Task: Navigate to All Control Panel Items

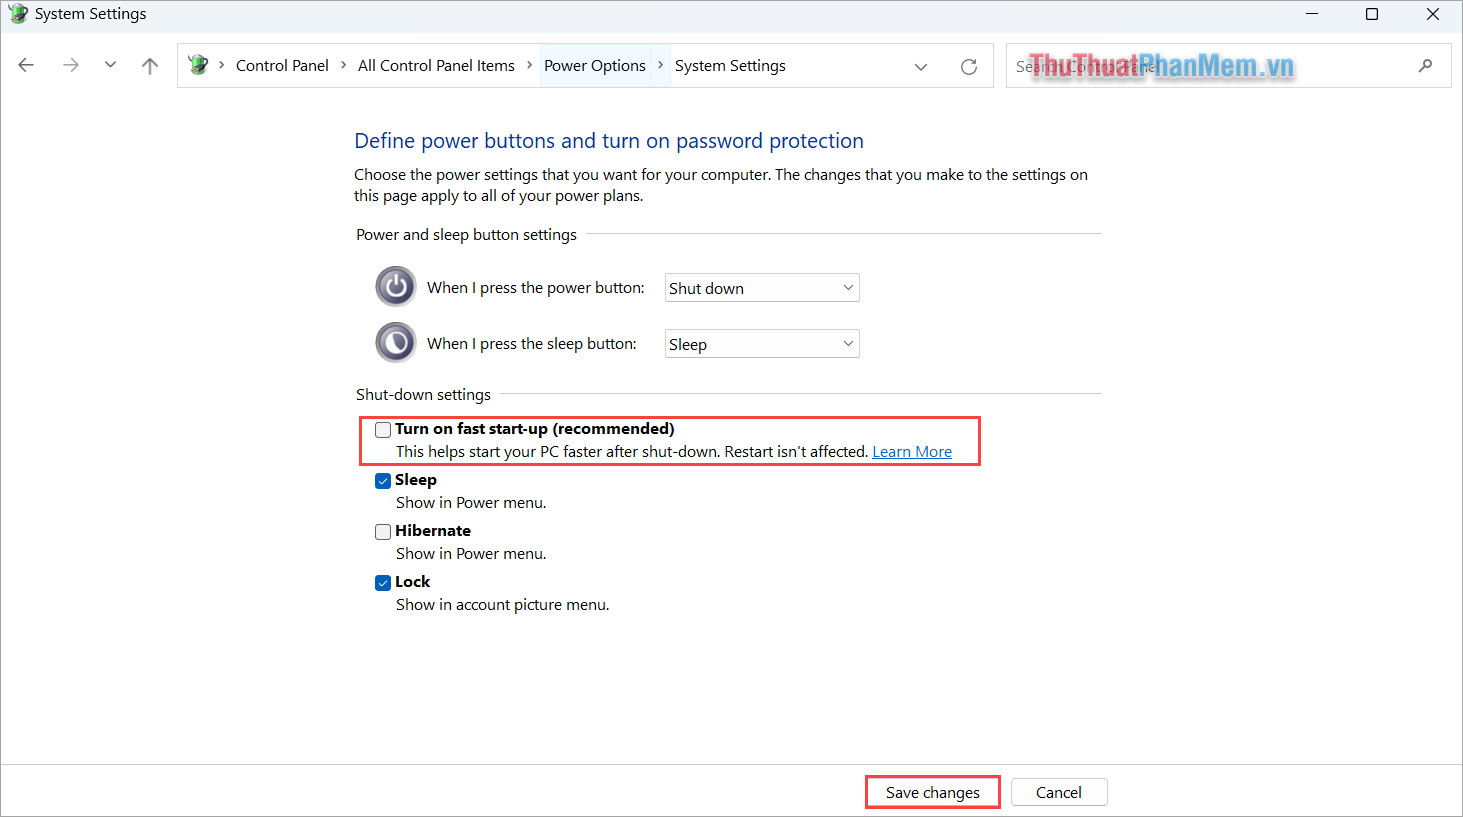Action: (x=436, y=65)
